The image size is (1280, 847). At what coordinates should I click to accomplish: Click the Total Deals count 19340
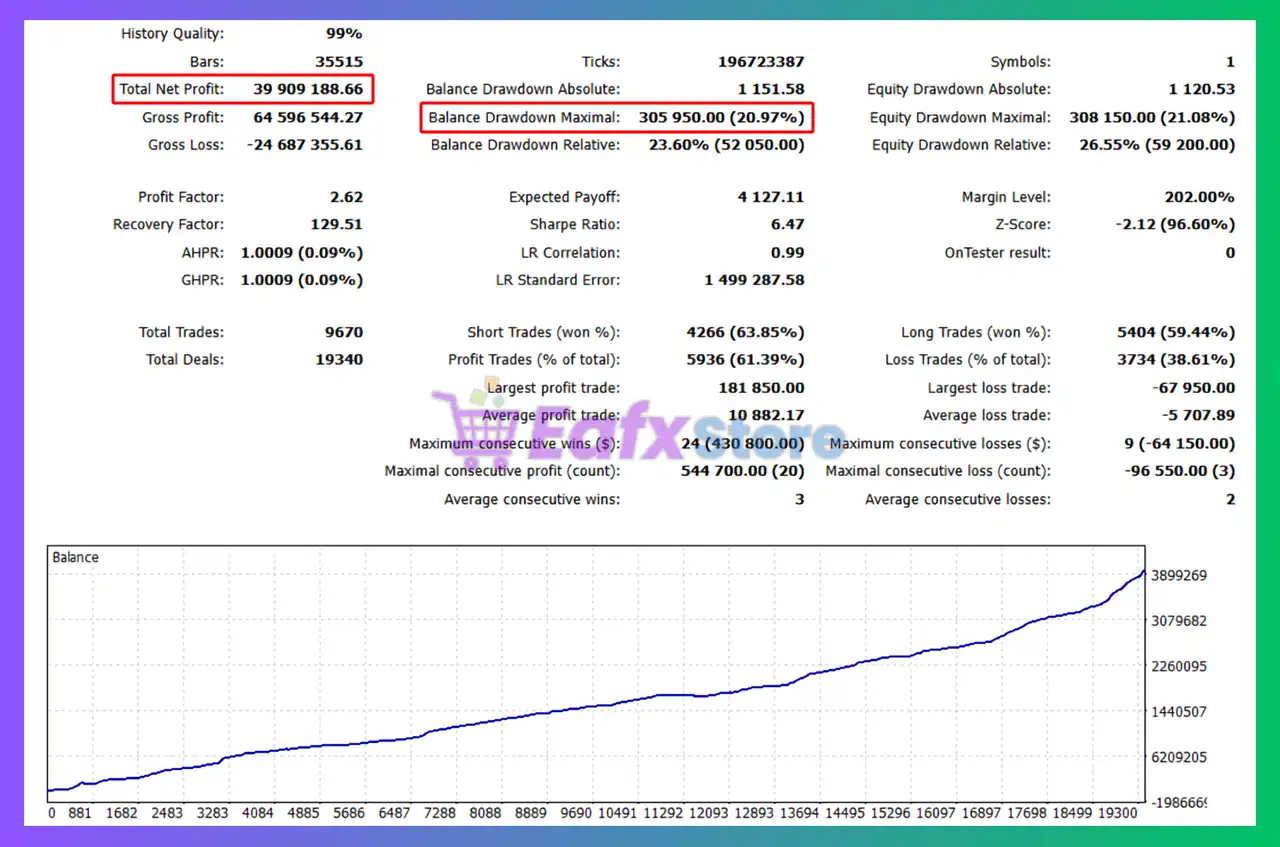339,360
